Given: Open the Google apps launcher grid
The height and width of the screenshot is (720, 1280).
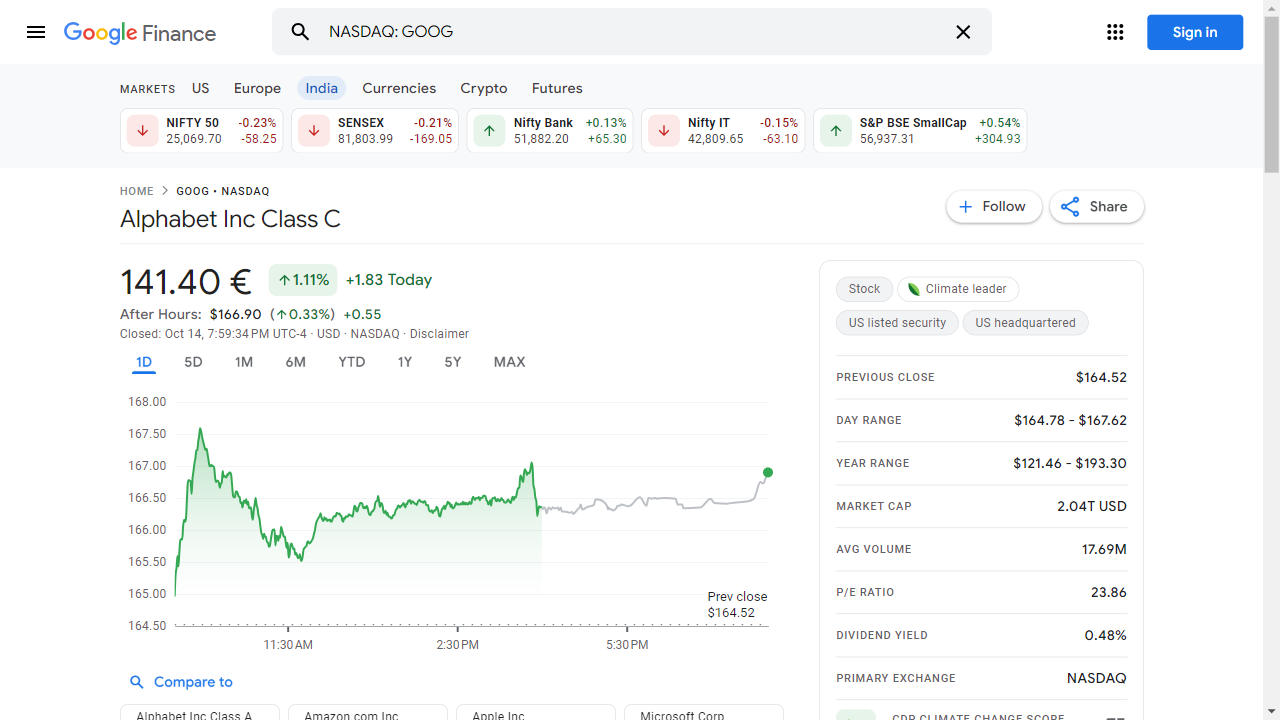Looking at the screenshot, I should [1115, 31].
